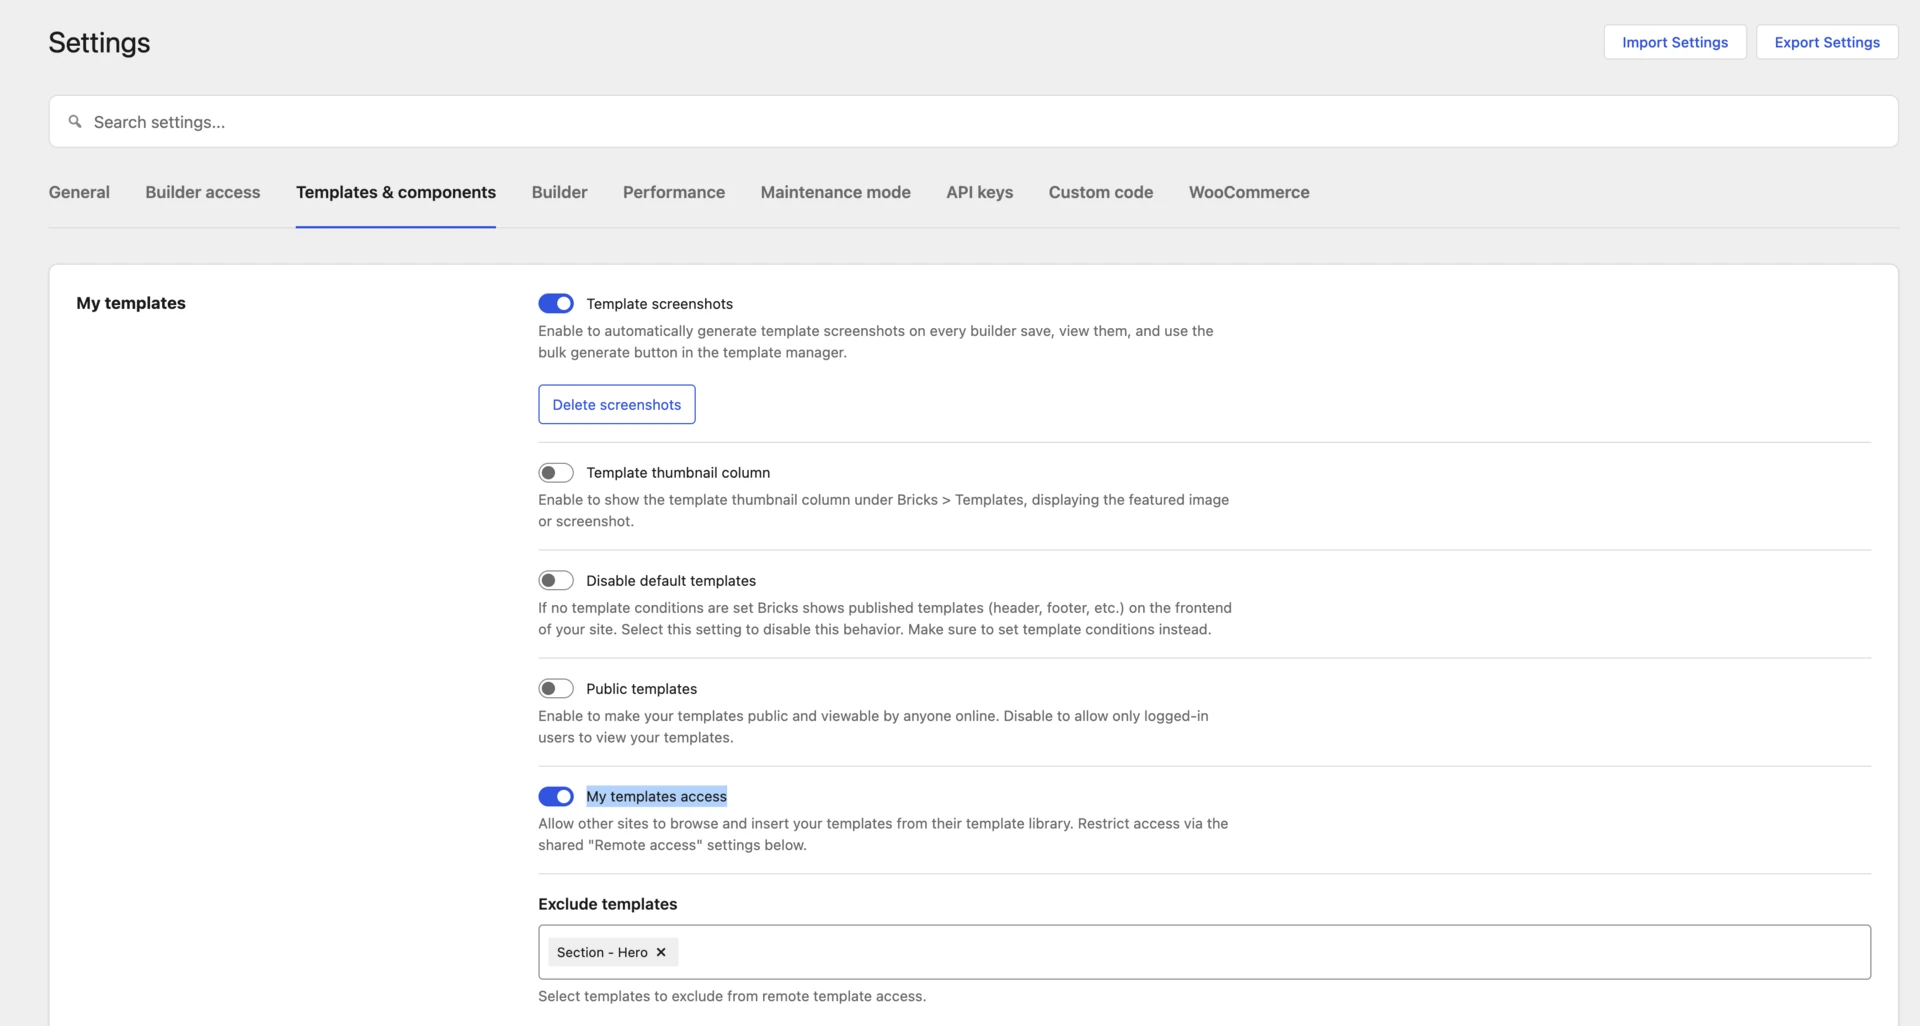Open the General tab
The image size is (1920, 1026).
79,192
